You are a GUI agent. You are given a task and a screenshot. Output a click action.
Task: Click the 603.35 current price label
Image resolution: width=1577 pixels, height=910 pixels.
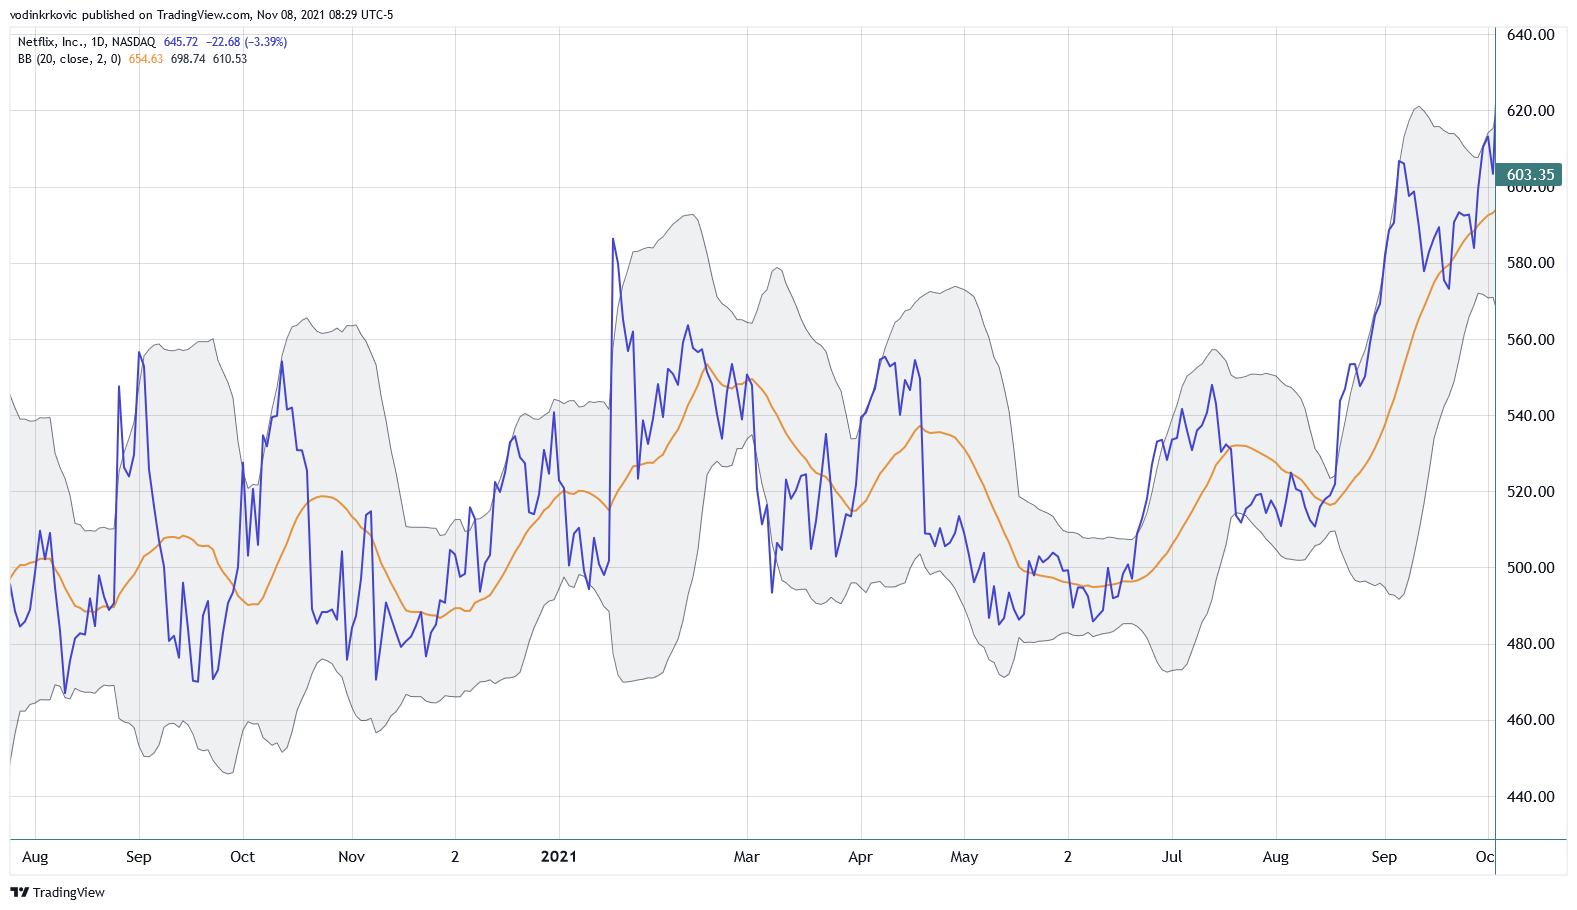pyautogui.click(x=1530, y=174)
